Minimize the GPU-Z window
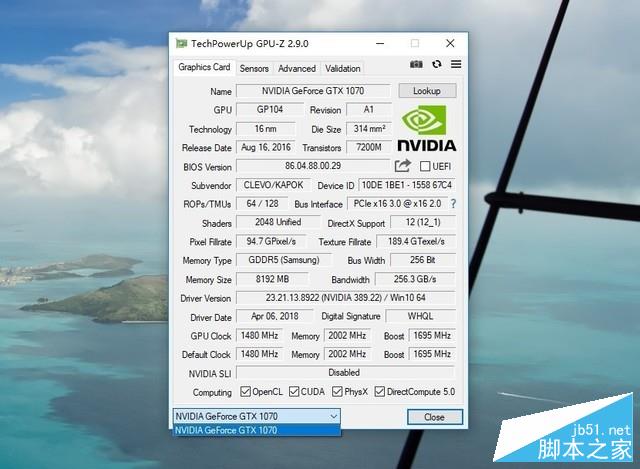Viewport: 640px width, 469px height. click(380, 43)
